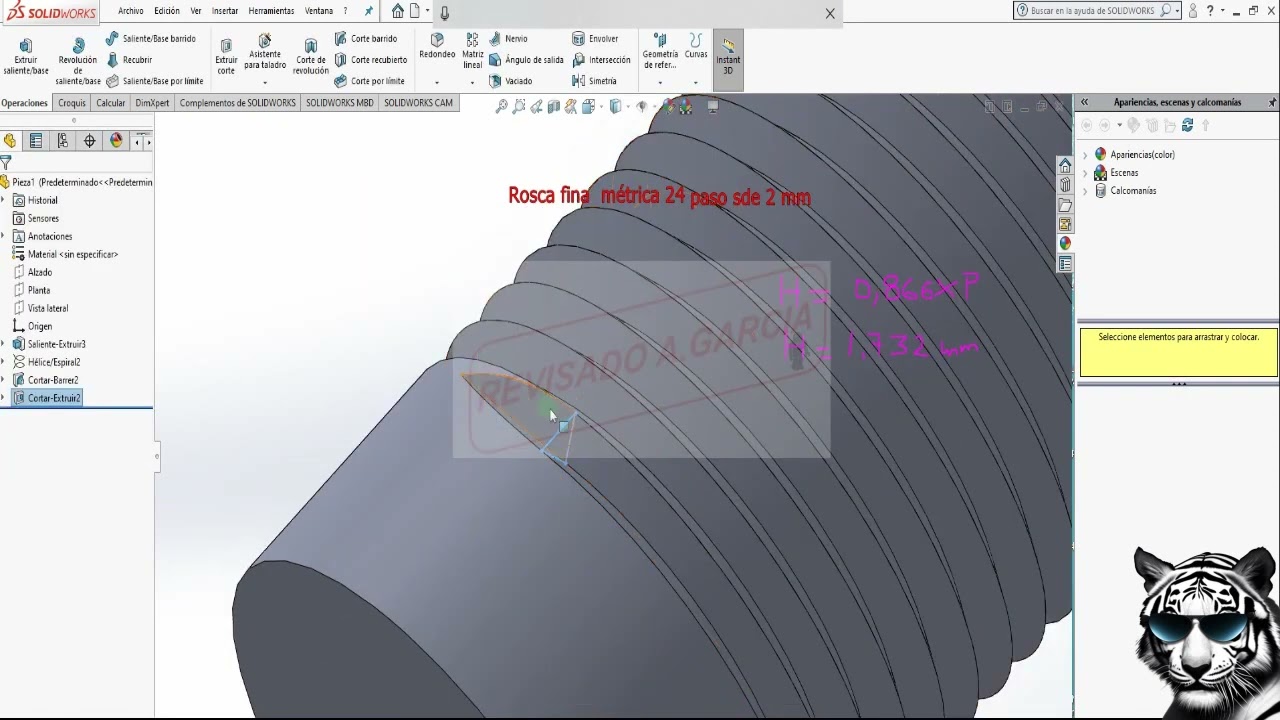Open the Appearances color-ball task pane tab
Viewport: 1280px width, 720px height.
pyautogui.click(x=1065, y=243)
